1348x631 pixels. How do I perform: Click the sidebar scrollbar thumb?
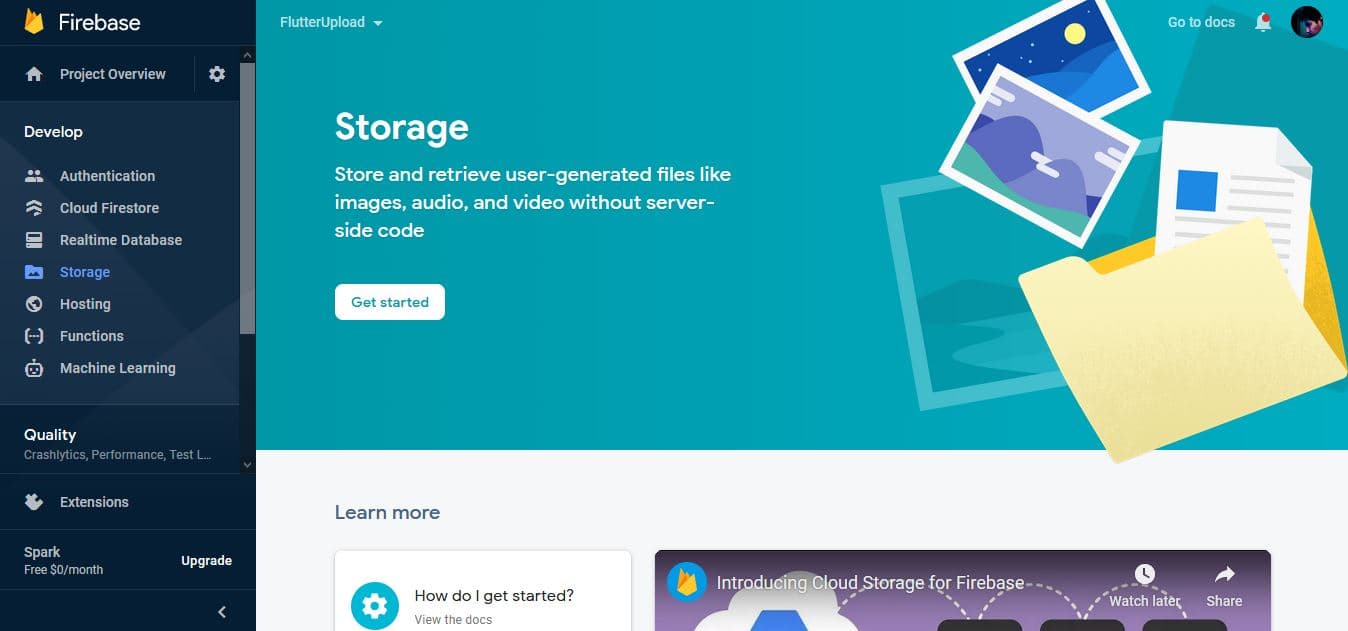click(x=248, y=198)
